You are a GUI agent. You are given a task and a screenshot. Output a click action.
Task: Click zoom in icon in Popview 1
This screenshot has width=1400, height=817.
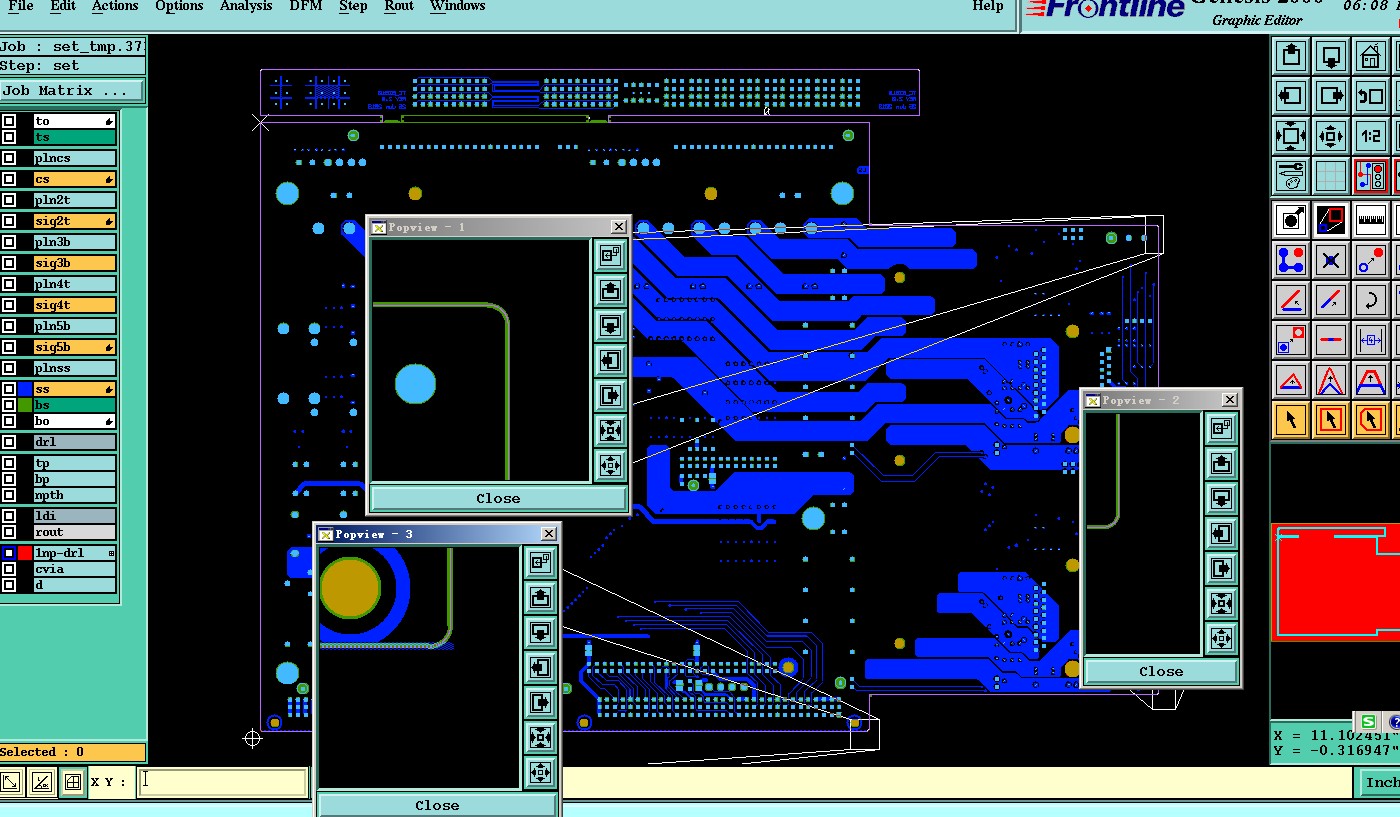(x=610, y=431)
